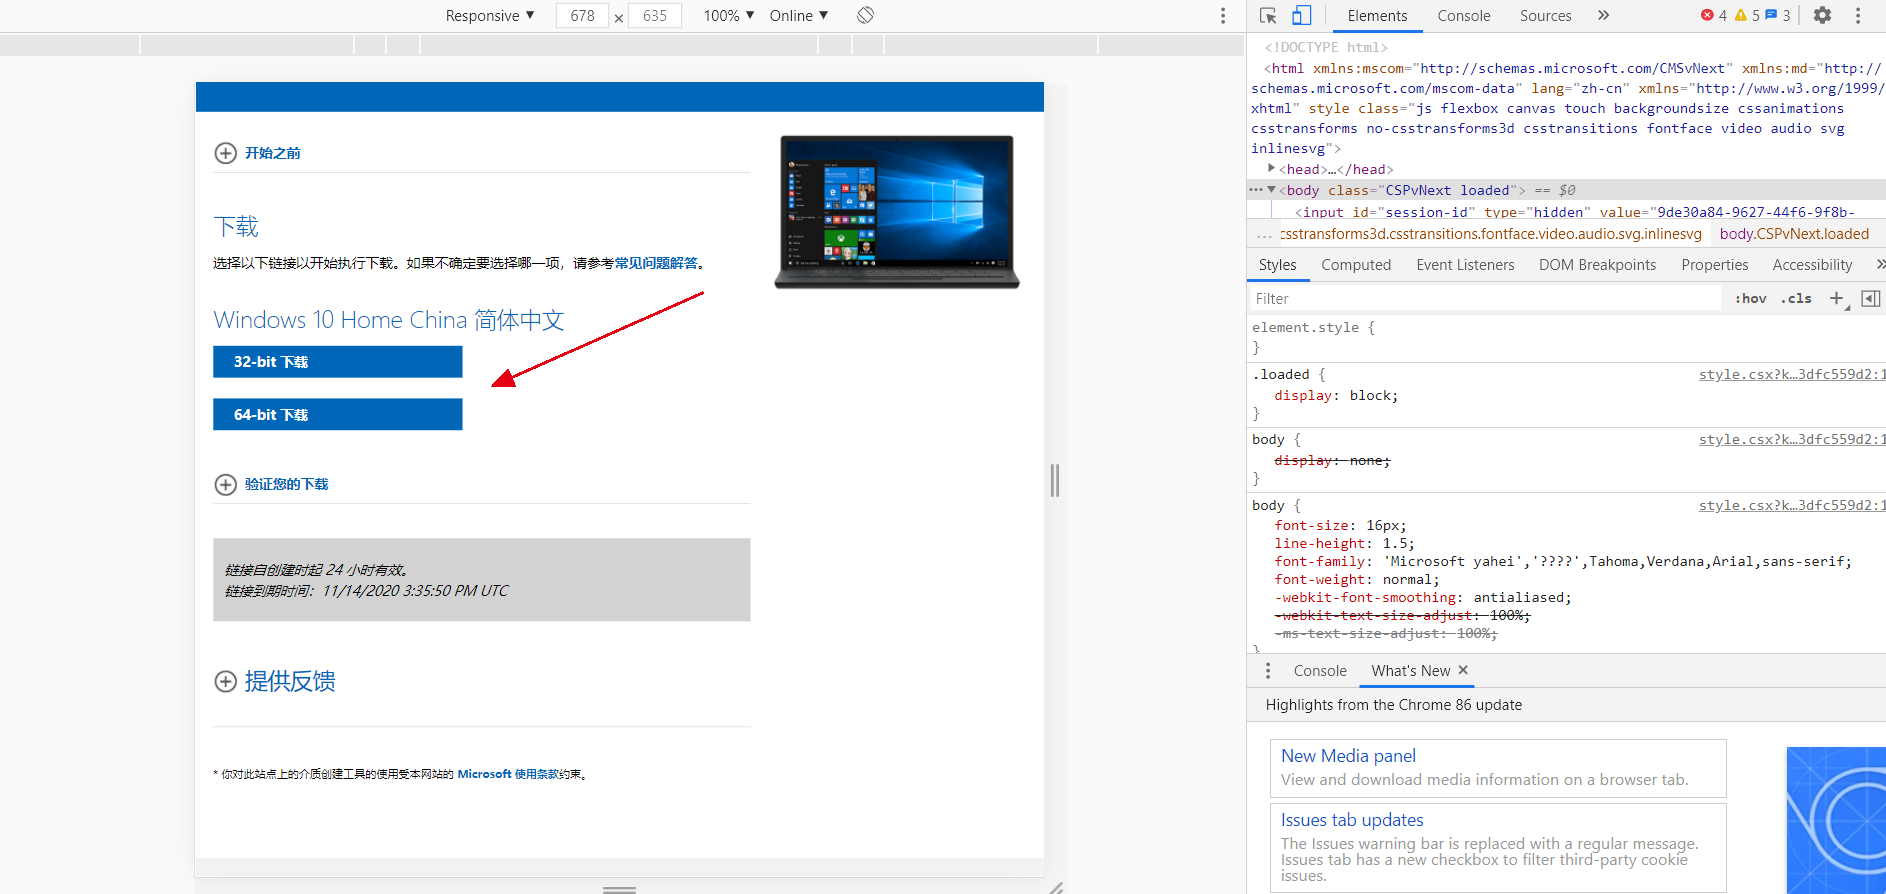Click ellipsis actions beside body element
The width and height of the screenshot is (1886, 894).
(1256, 189)
